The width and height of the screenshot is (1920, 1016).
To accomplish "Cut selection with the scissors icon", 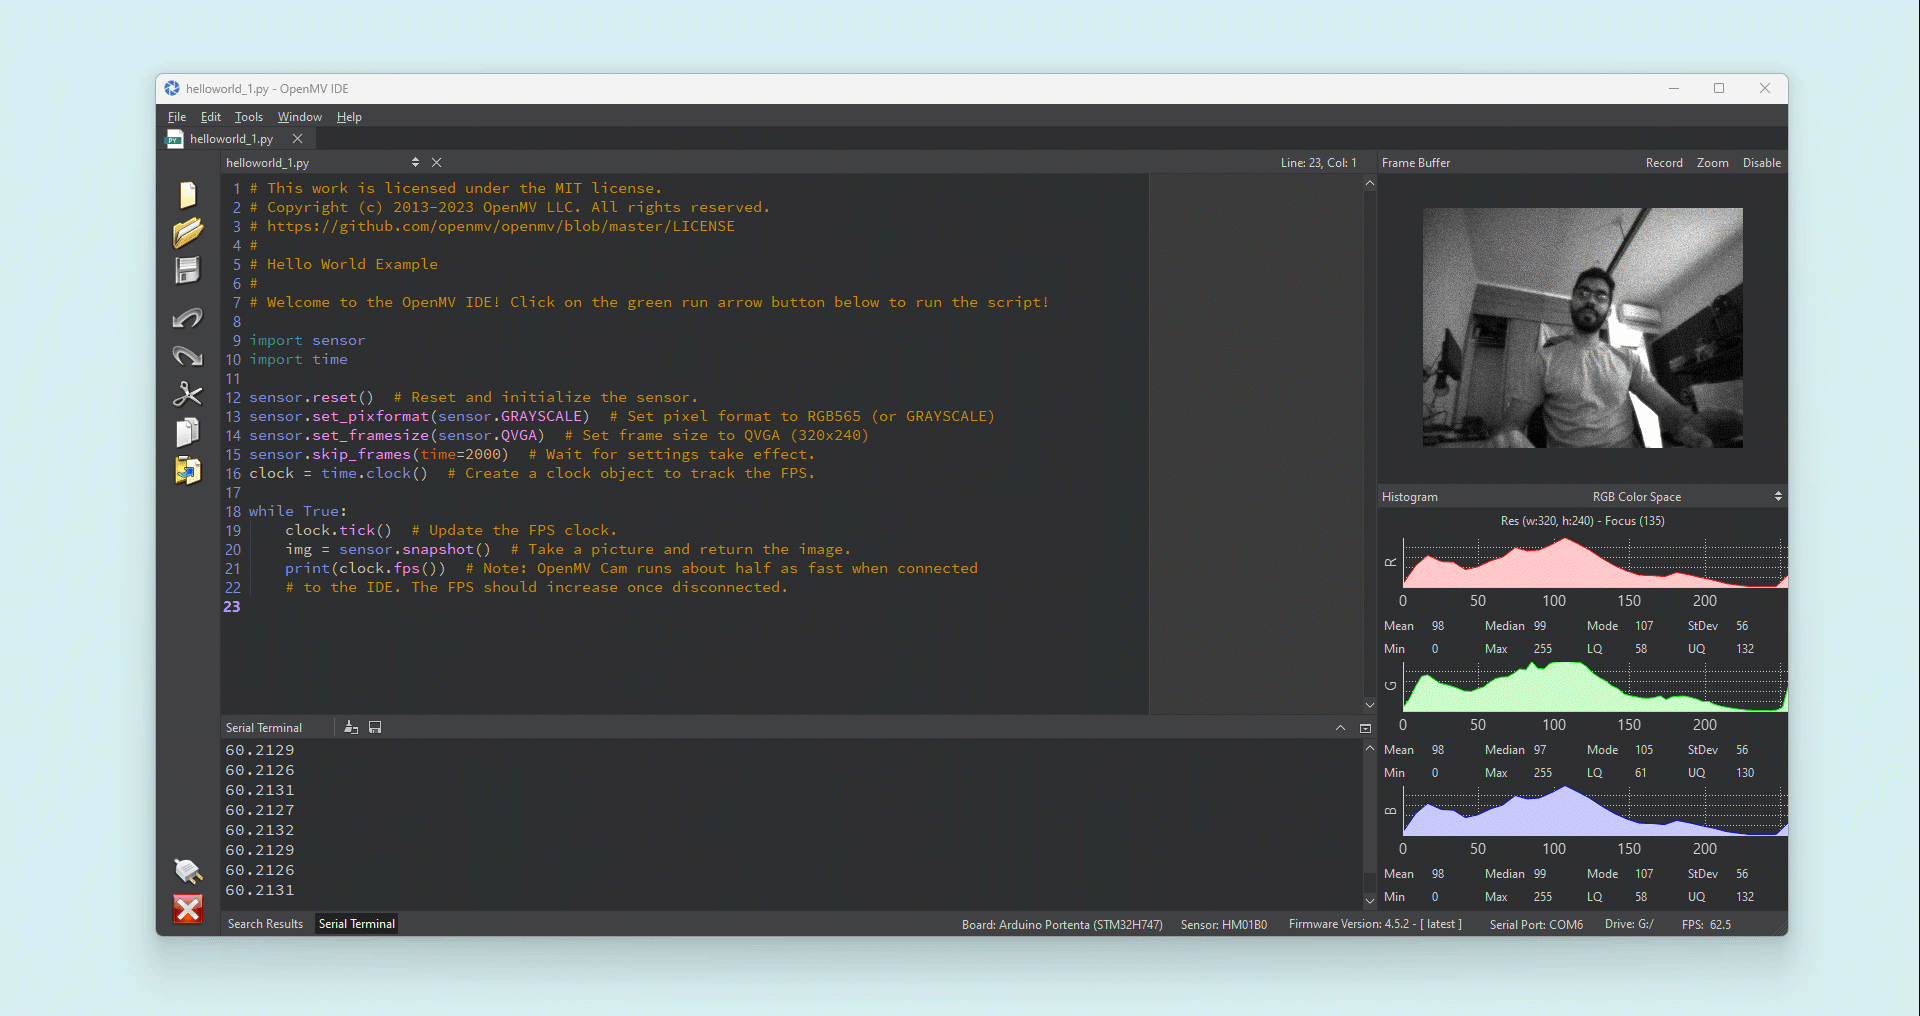I will [x=188, y=394].
